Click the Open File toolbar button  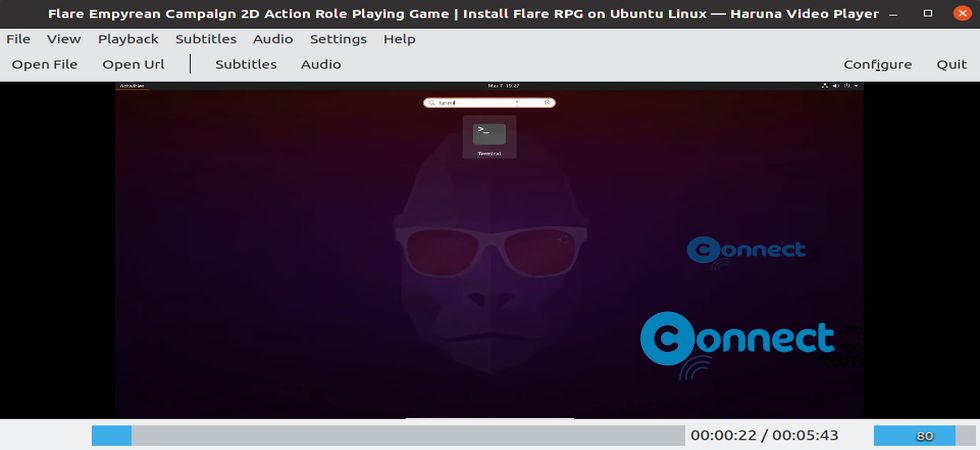tap(44, 64)
